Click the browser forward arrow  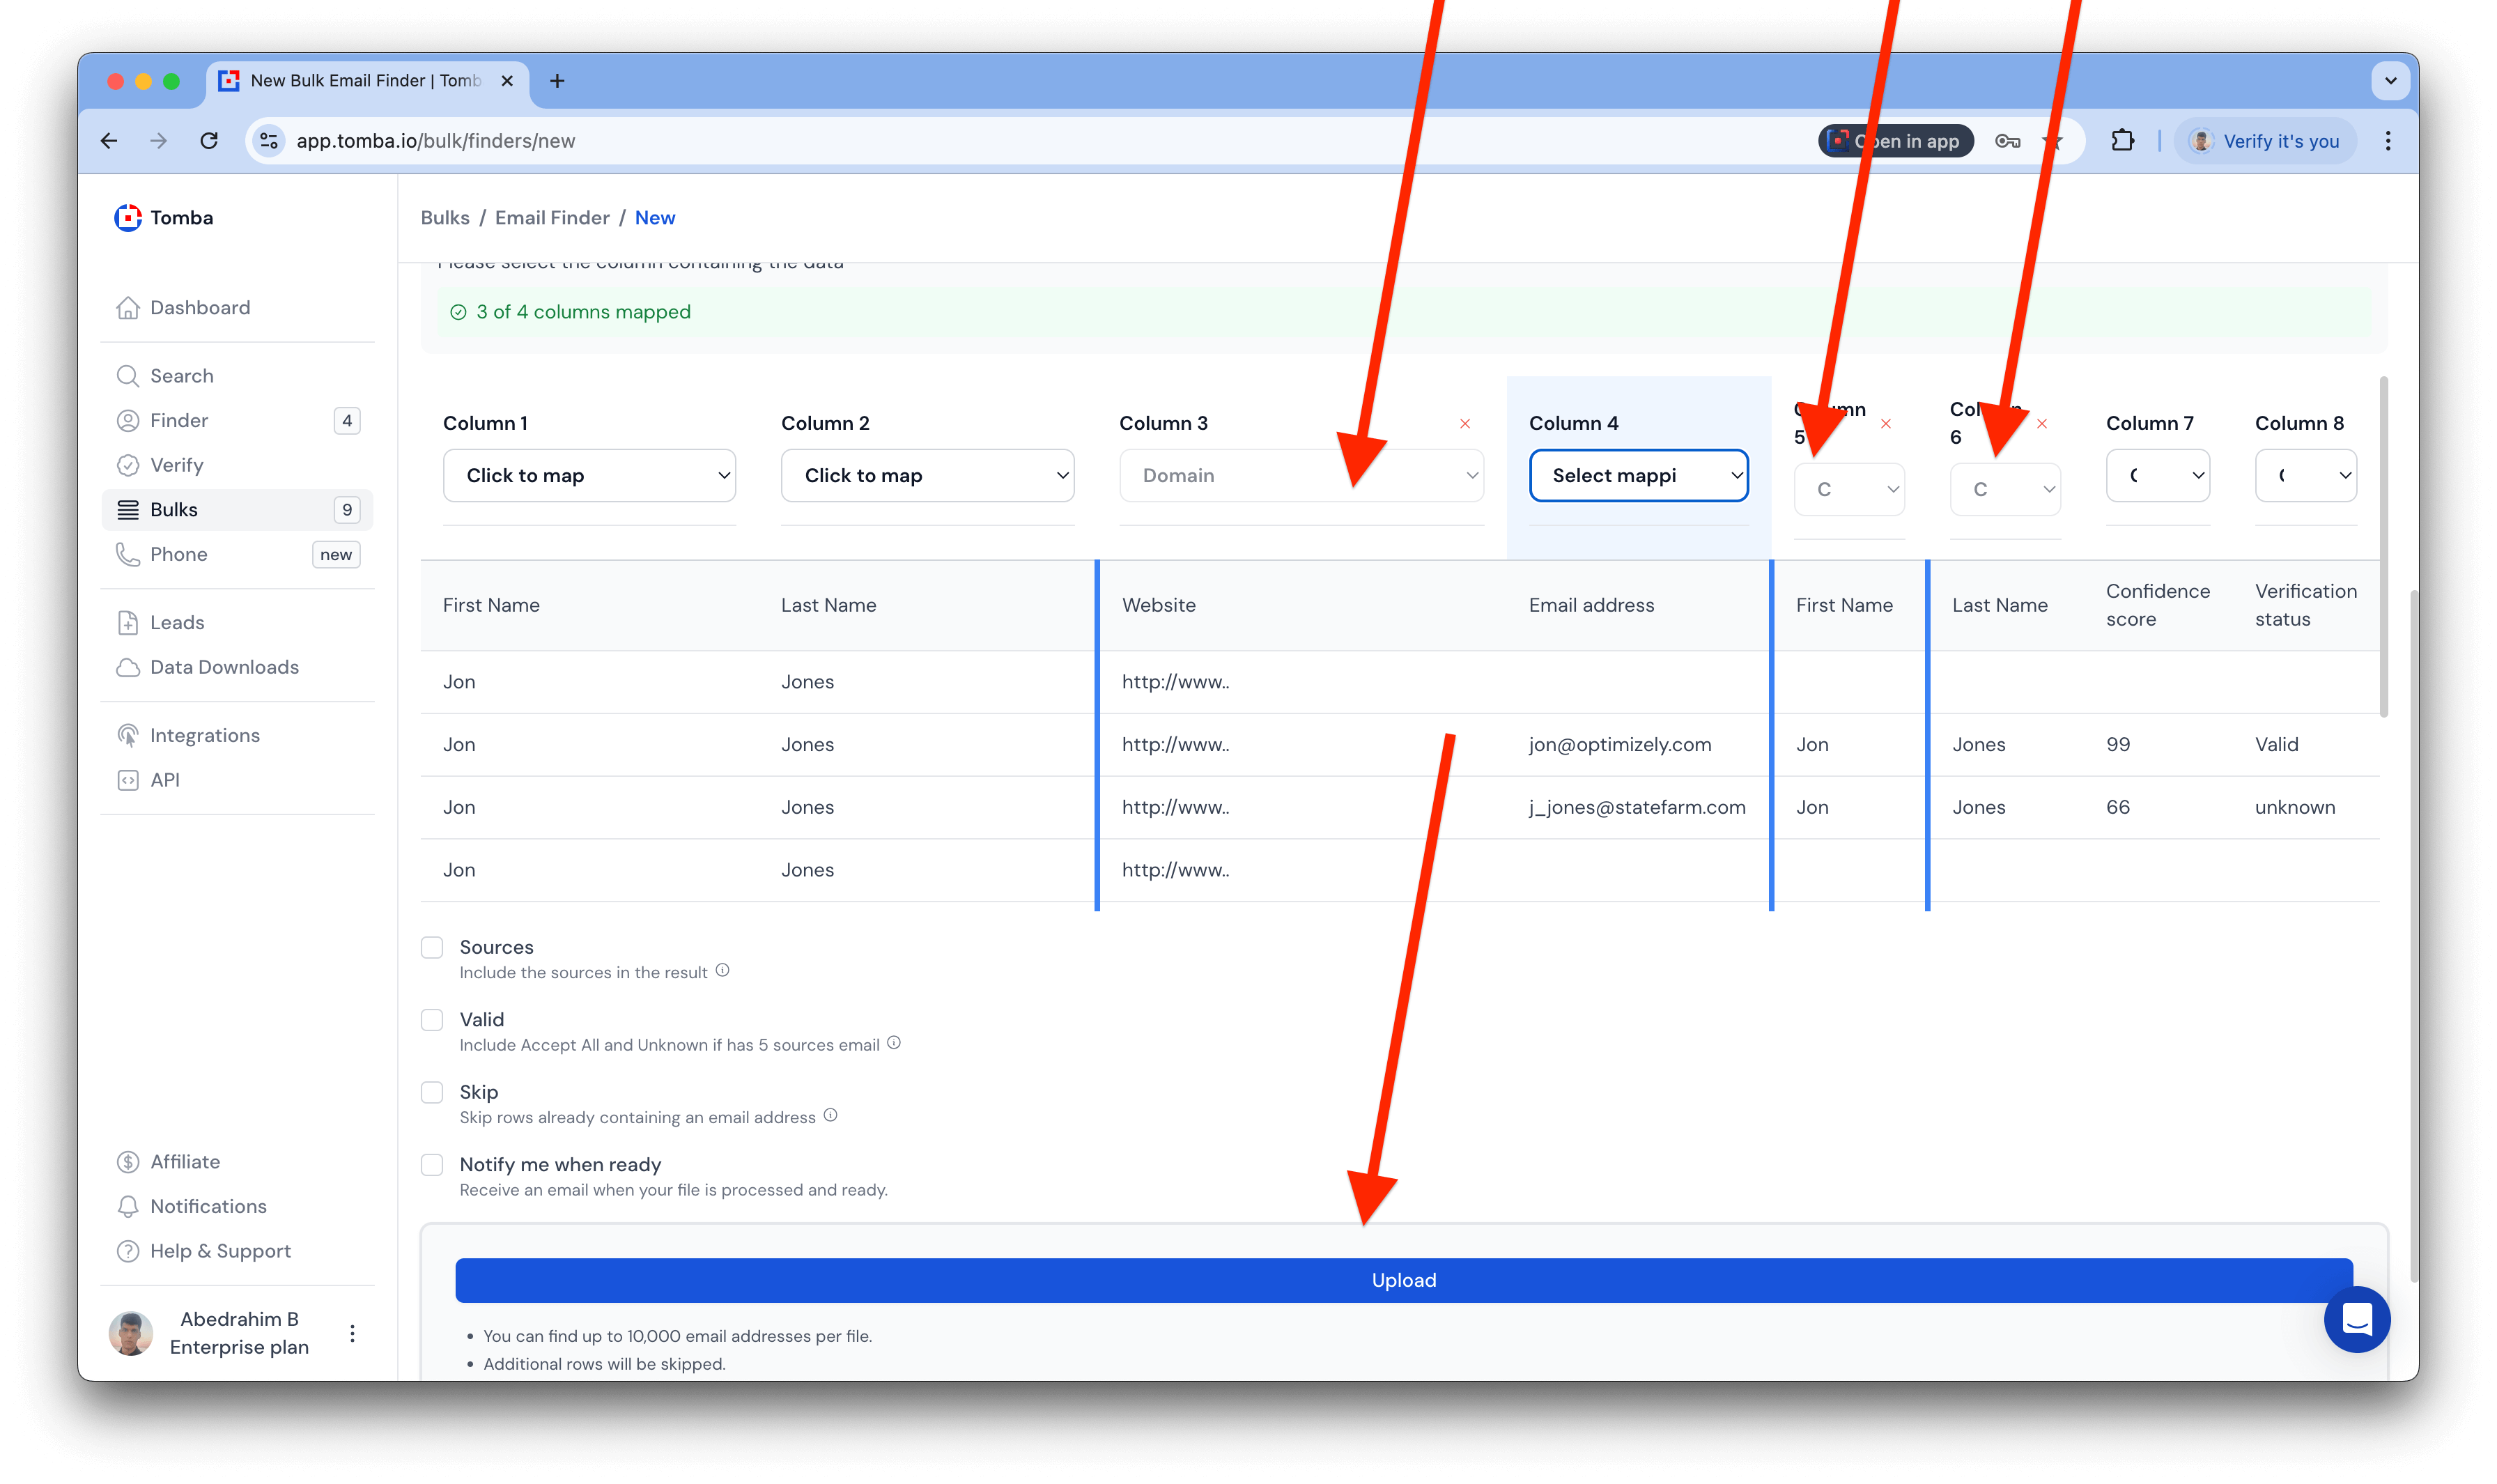click(x=159, y=141)
